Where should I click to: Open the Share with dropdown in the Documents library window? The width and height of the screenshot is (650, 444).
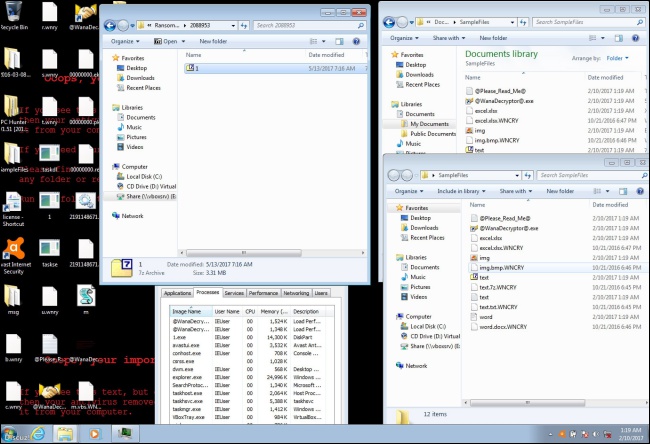(449, 38)
